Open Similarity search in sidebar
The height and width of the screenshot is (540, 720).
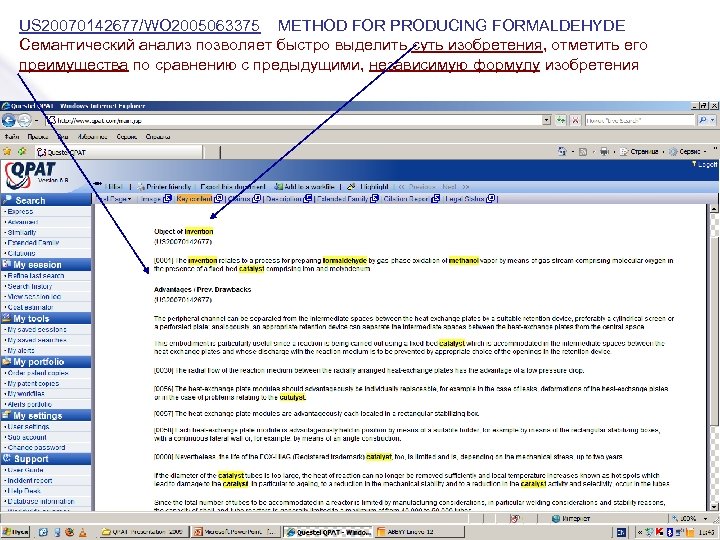pyautogui.click(x=22, y=232)
